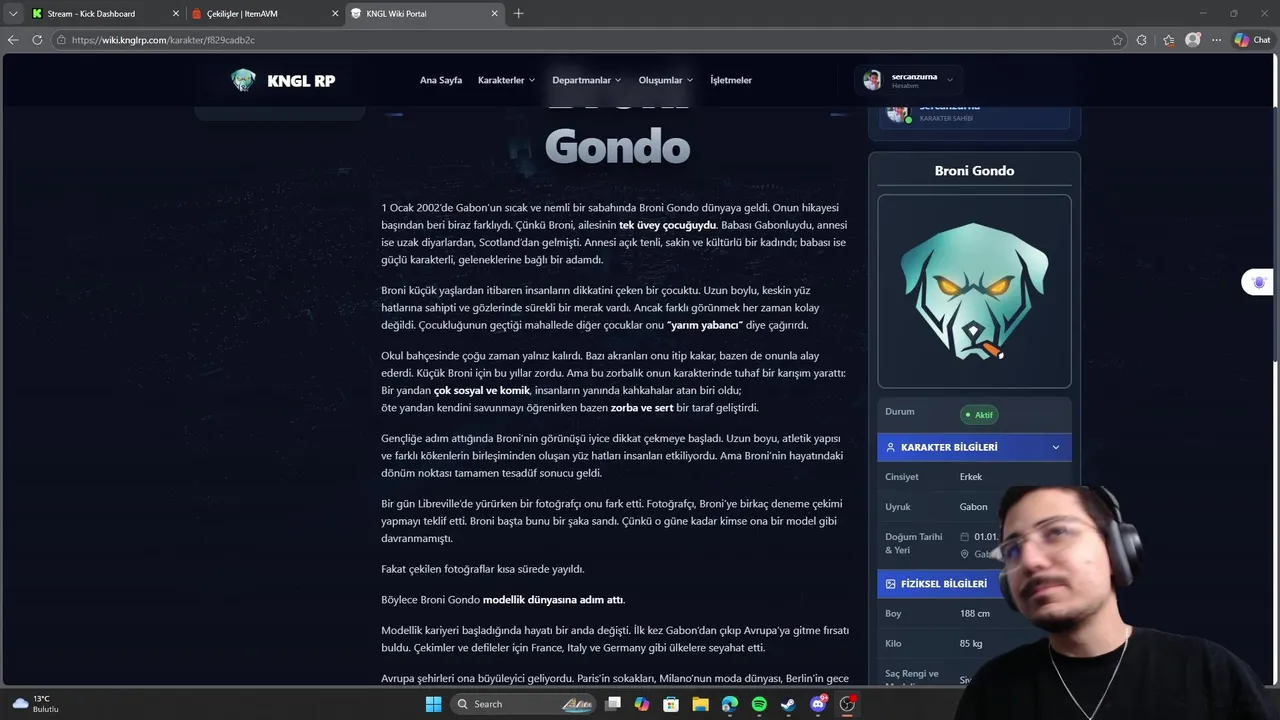The width and height of the screenshot is (1280, 720).
Task: Click the location pin icon under birth date
Action: coord(965,554)
